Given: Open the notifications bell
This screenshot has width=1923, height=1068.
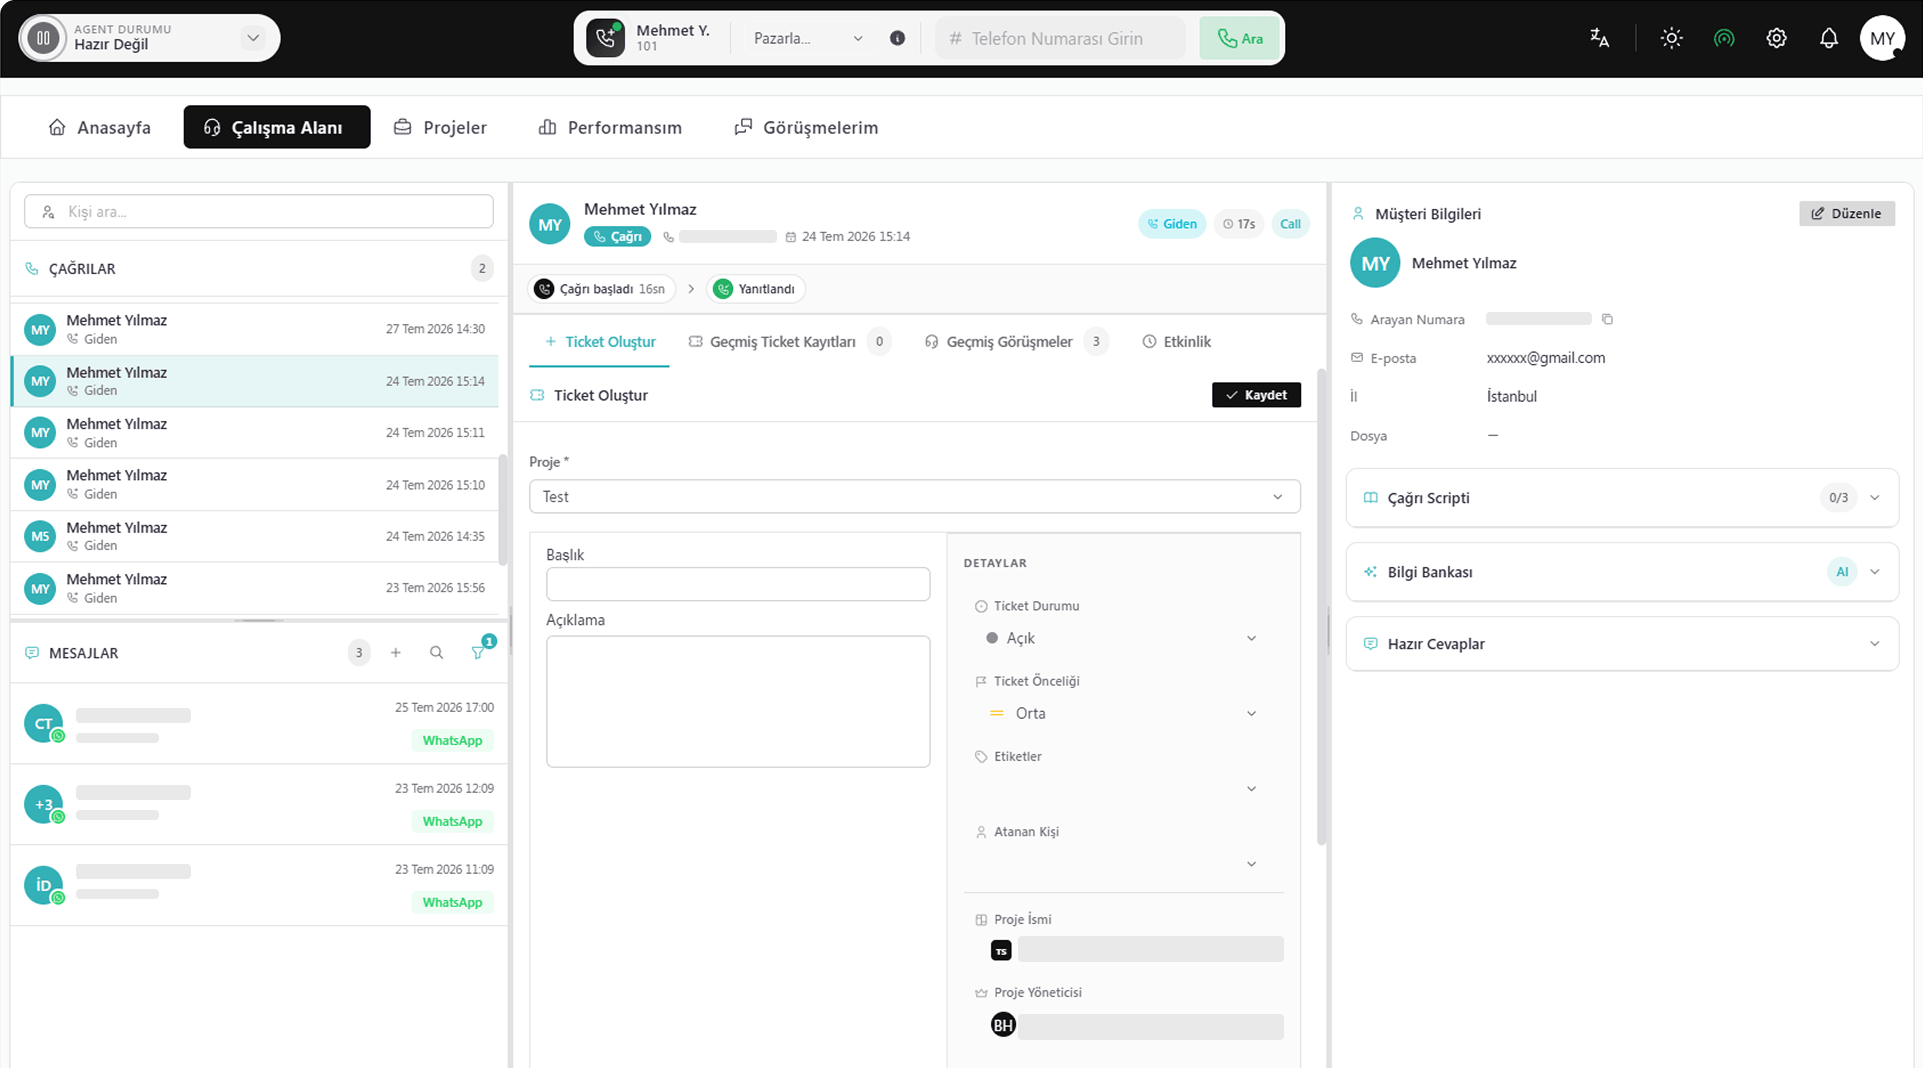Looking at the screenshot, I should [x=1828, y=38].
